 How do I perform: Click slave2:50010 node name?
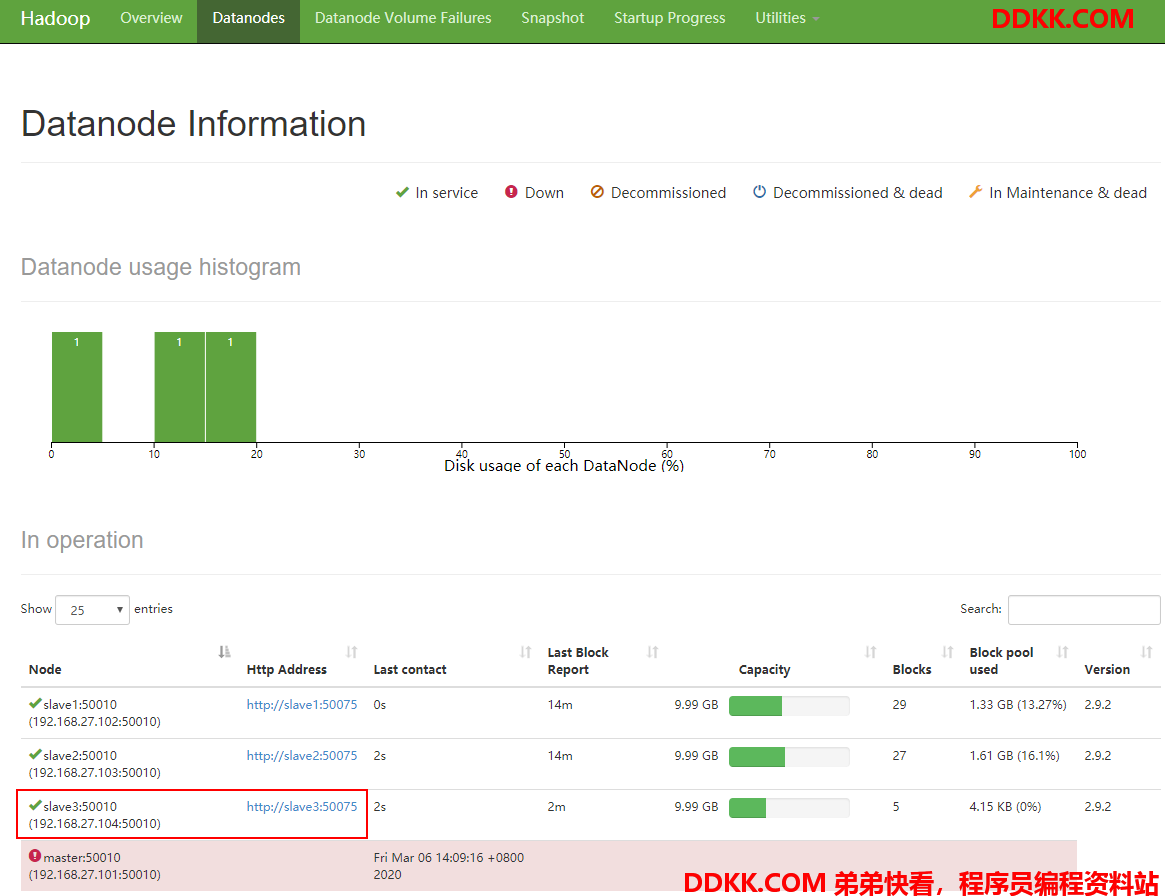click(x=80, y=756)
